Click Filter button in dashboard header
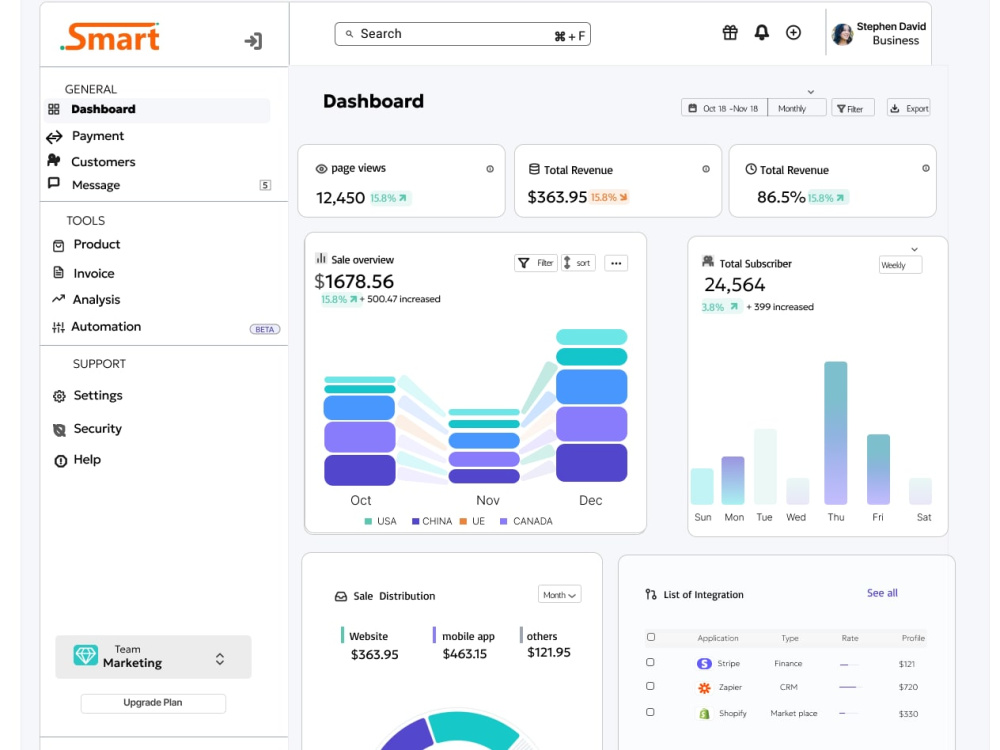This screenshot has height=750, width=1000. [853, 108]
